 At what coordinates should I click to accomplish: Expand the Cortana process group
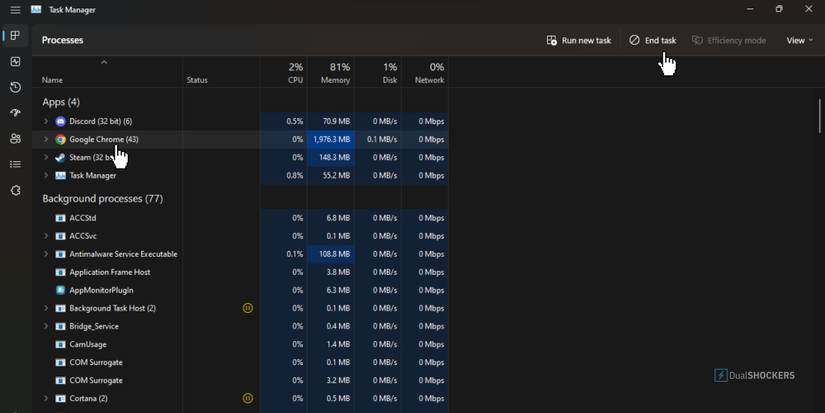(x=46, y=398)
